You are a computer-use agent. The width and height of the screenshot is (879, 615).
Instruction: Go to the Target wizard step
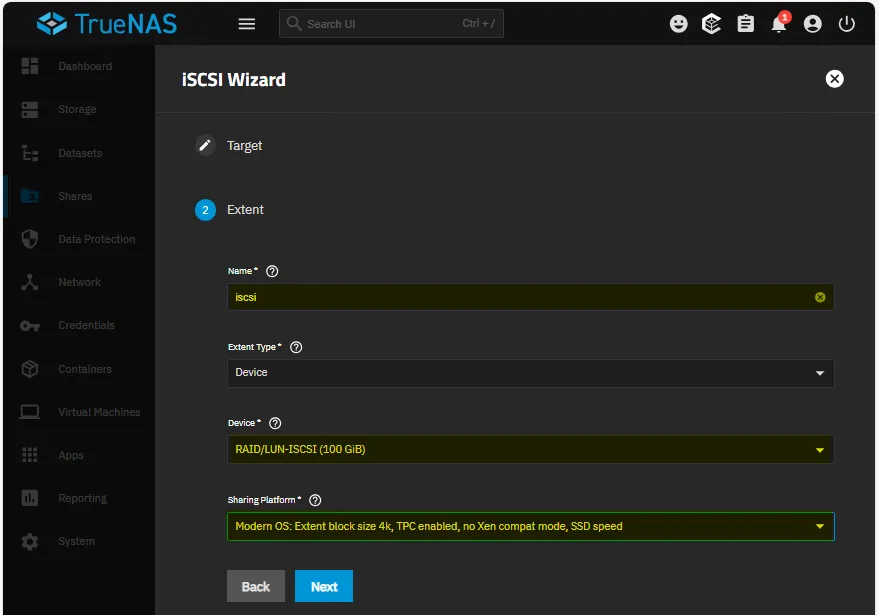244,146
